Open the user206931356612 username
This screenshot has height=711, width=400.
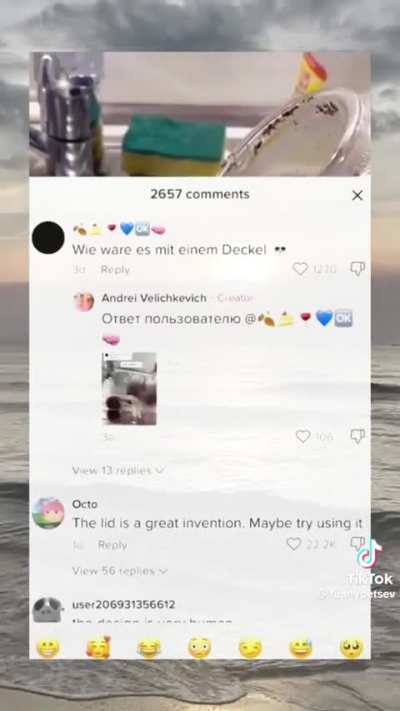point(123,604)
